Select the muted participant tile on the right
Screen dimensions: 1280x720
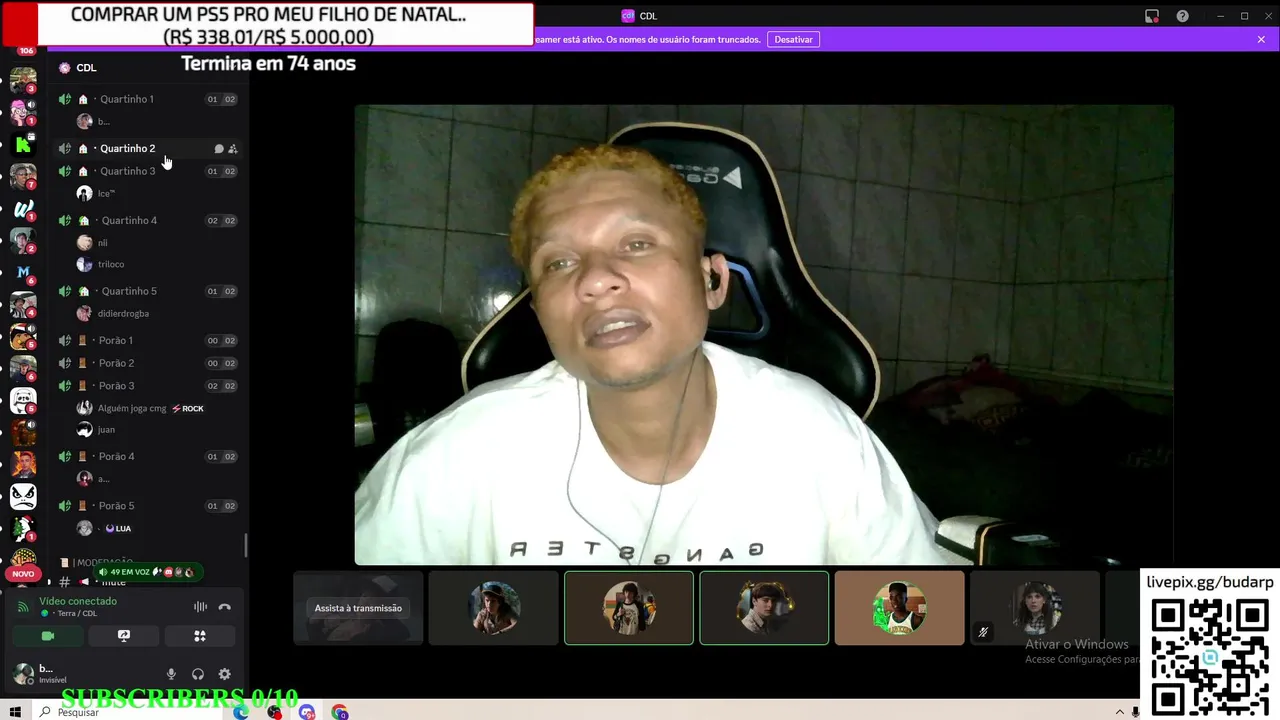pos(1035,608)
